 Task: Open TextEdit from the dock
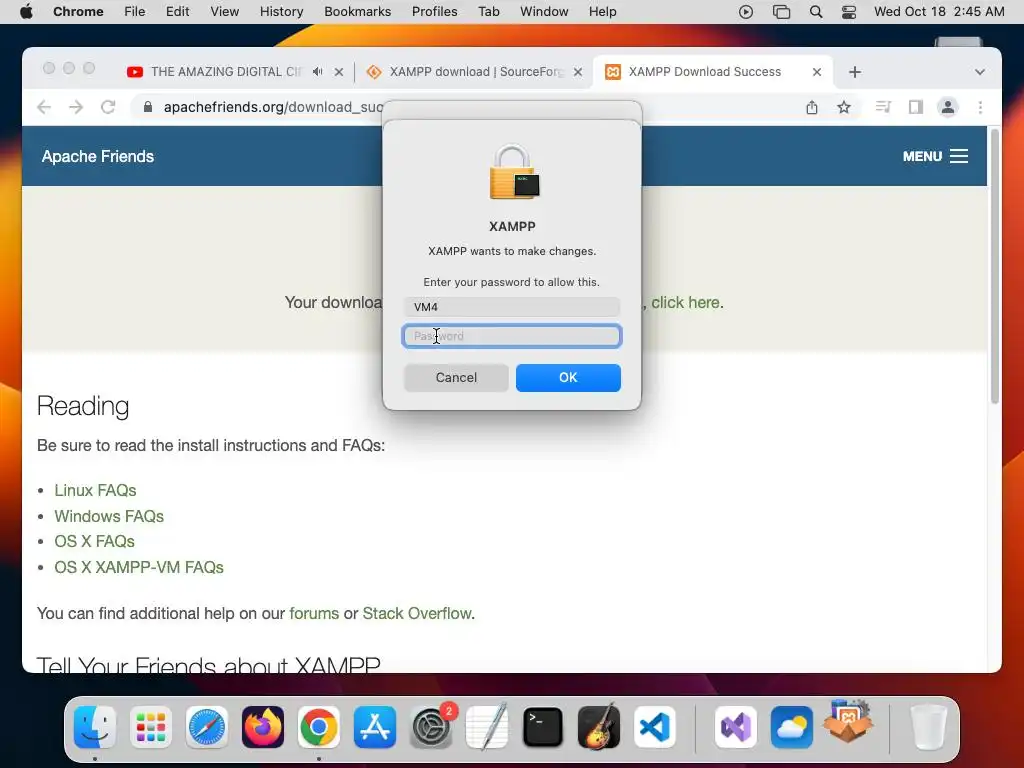487,727
